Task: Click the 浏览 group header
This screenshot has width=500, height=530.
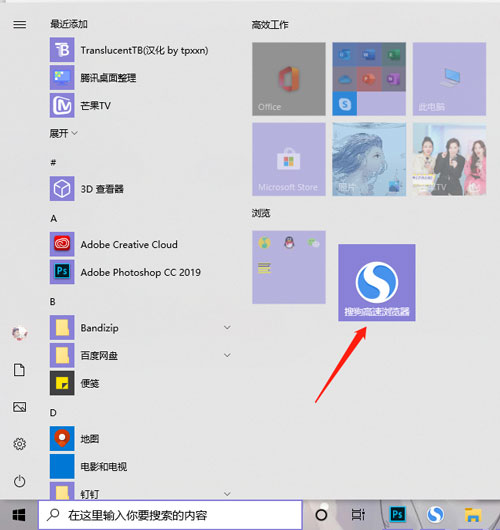Action: tap(261, 213)
